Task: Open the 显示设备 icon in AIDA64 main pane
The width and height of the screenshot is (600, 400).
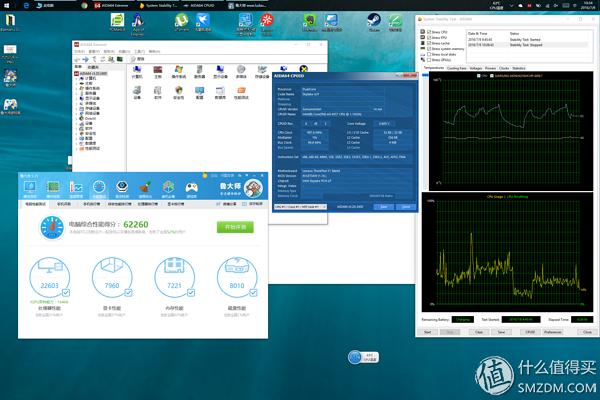Action: pos(220,71)
